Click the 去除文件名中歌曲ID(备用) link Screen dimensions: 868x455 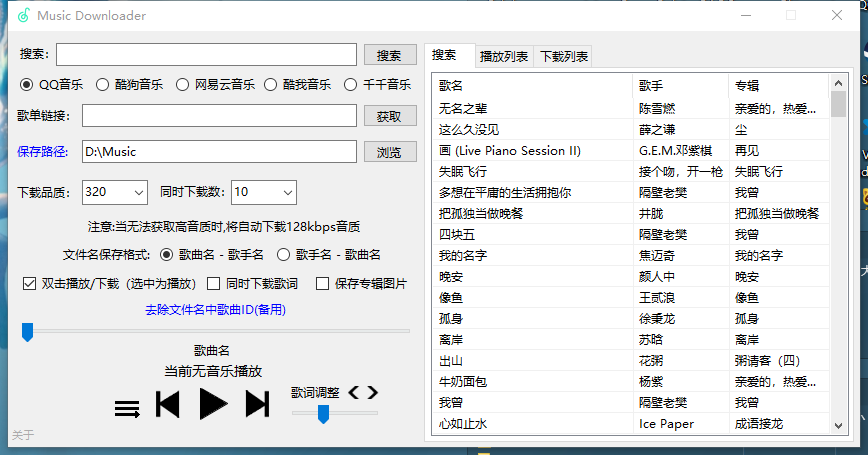[x=215, y=309]
